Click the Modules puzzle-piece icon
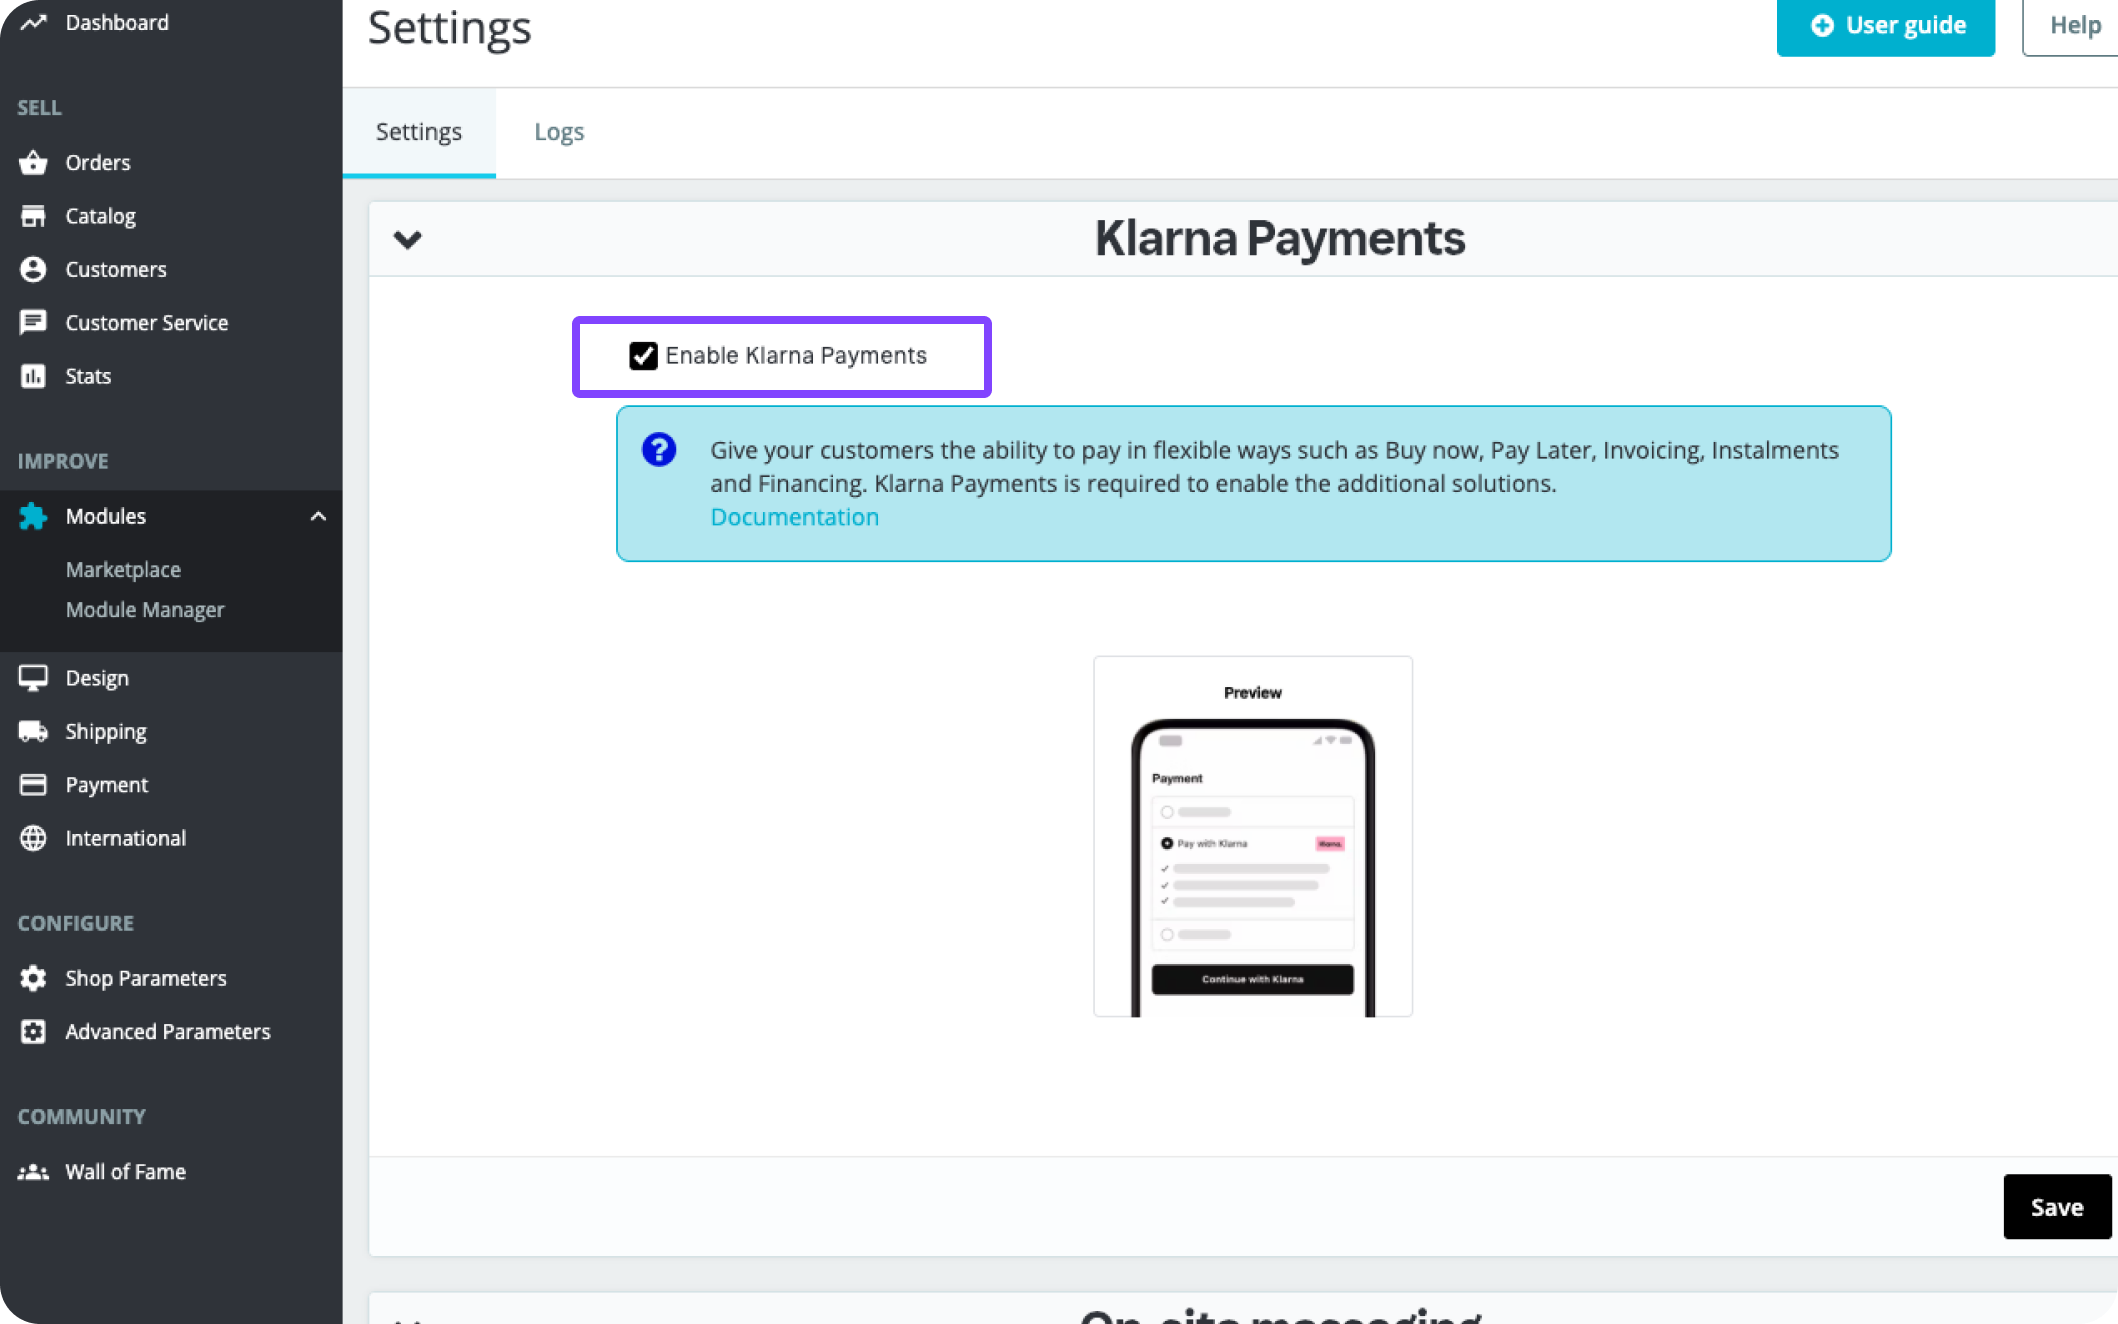The width and height of the screenshot is (2118, 1324). pos(32,516)
